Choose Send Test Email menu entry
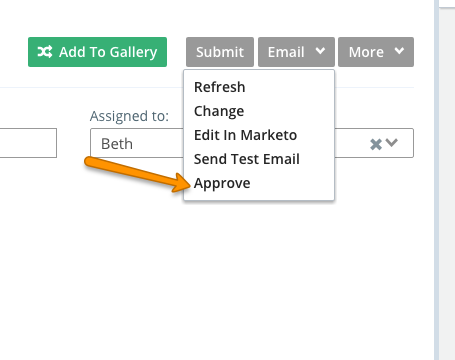 coord(247,159)
